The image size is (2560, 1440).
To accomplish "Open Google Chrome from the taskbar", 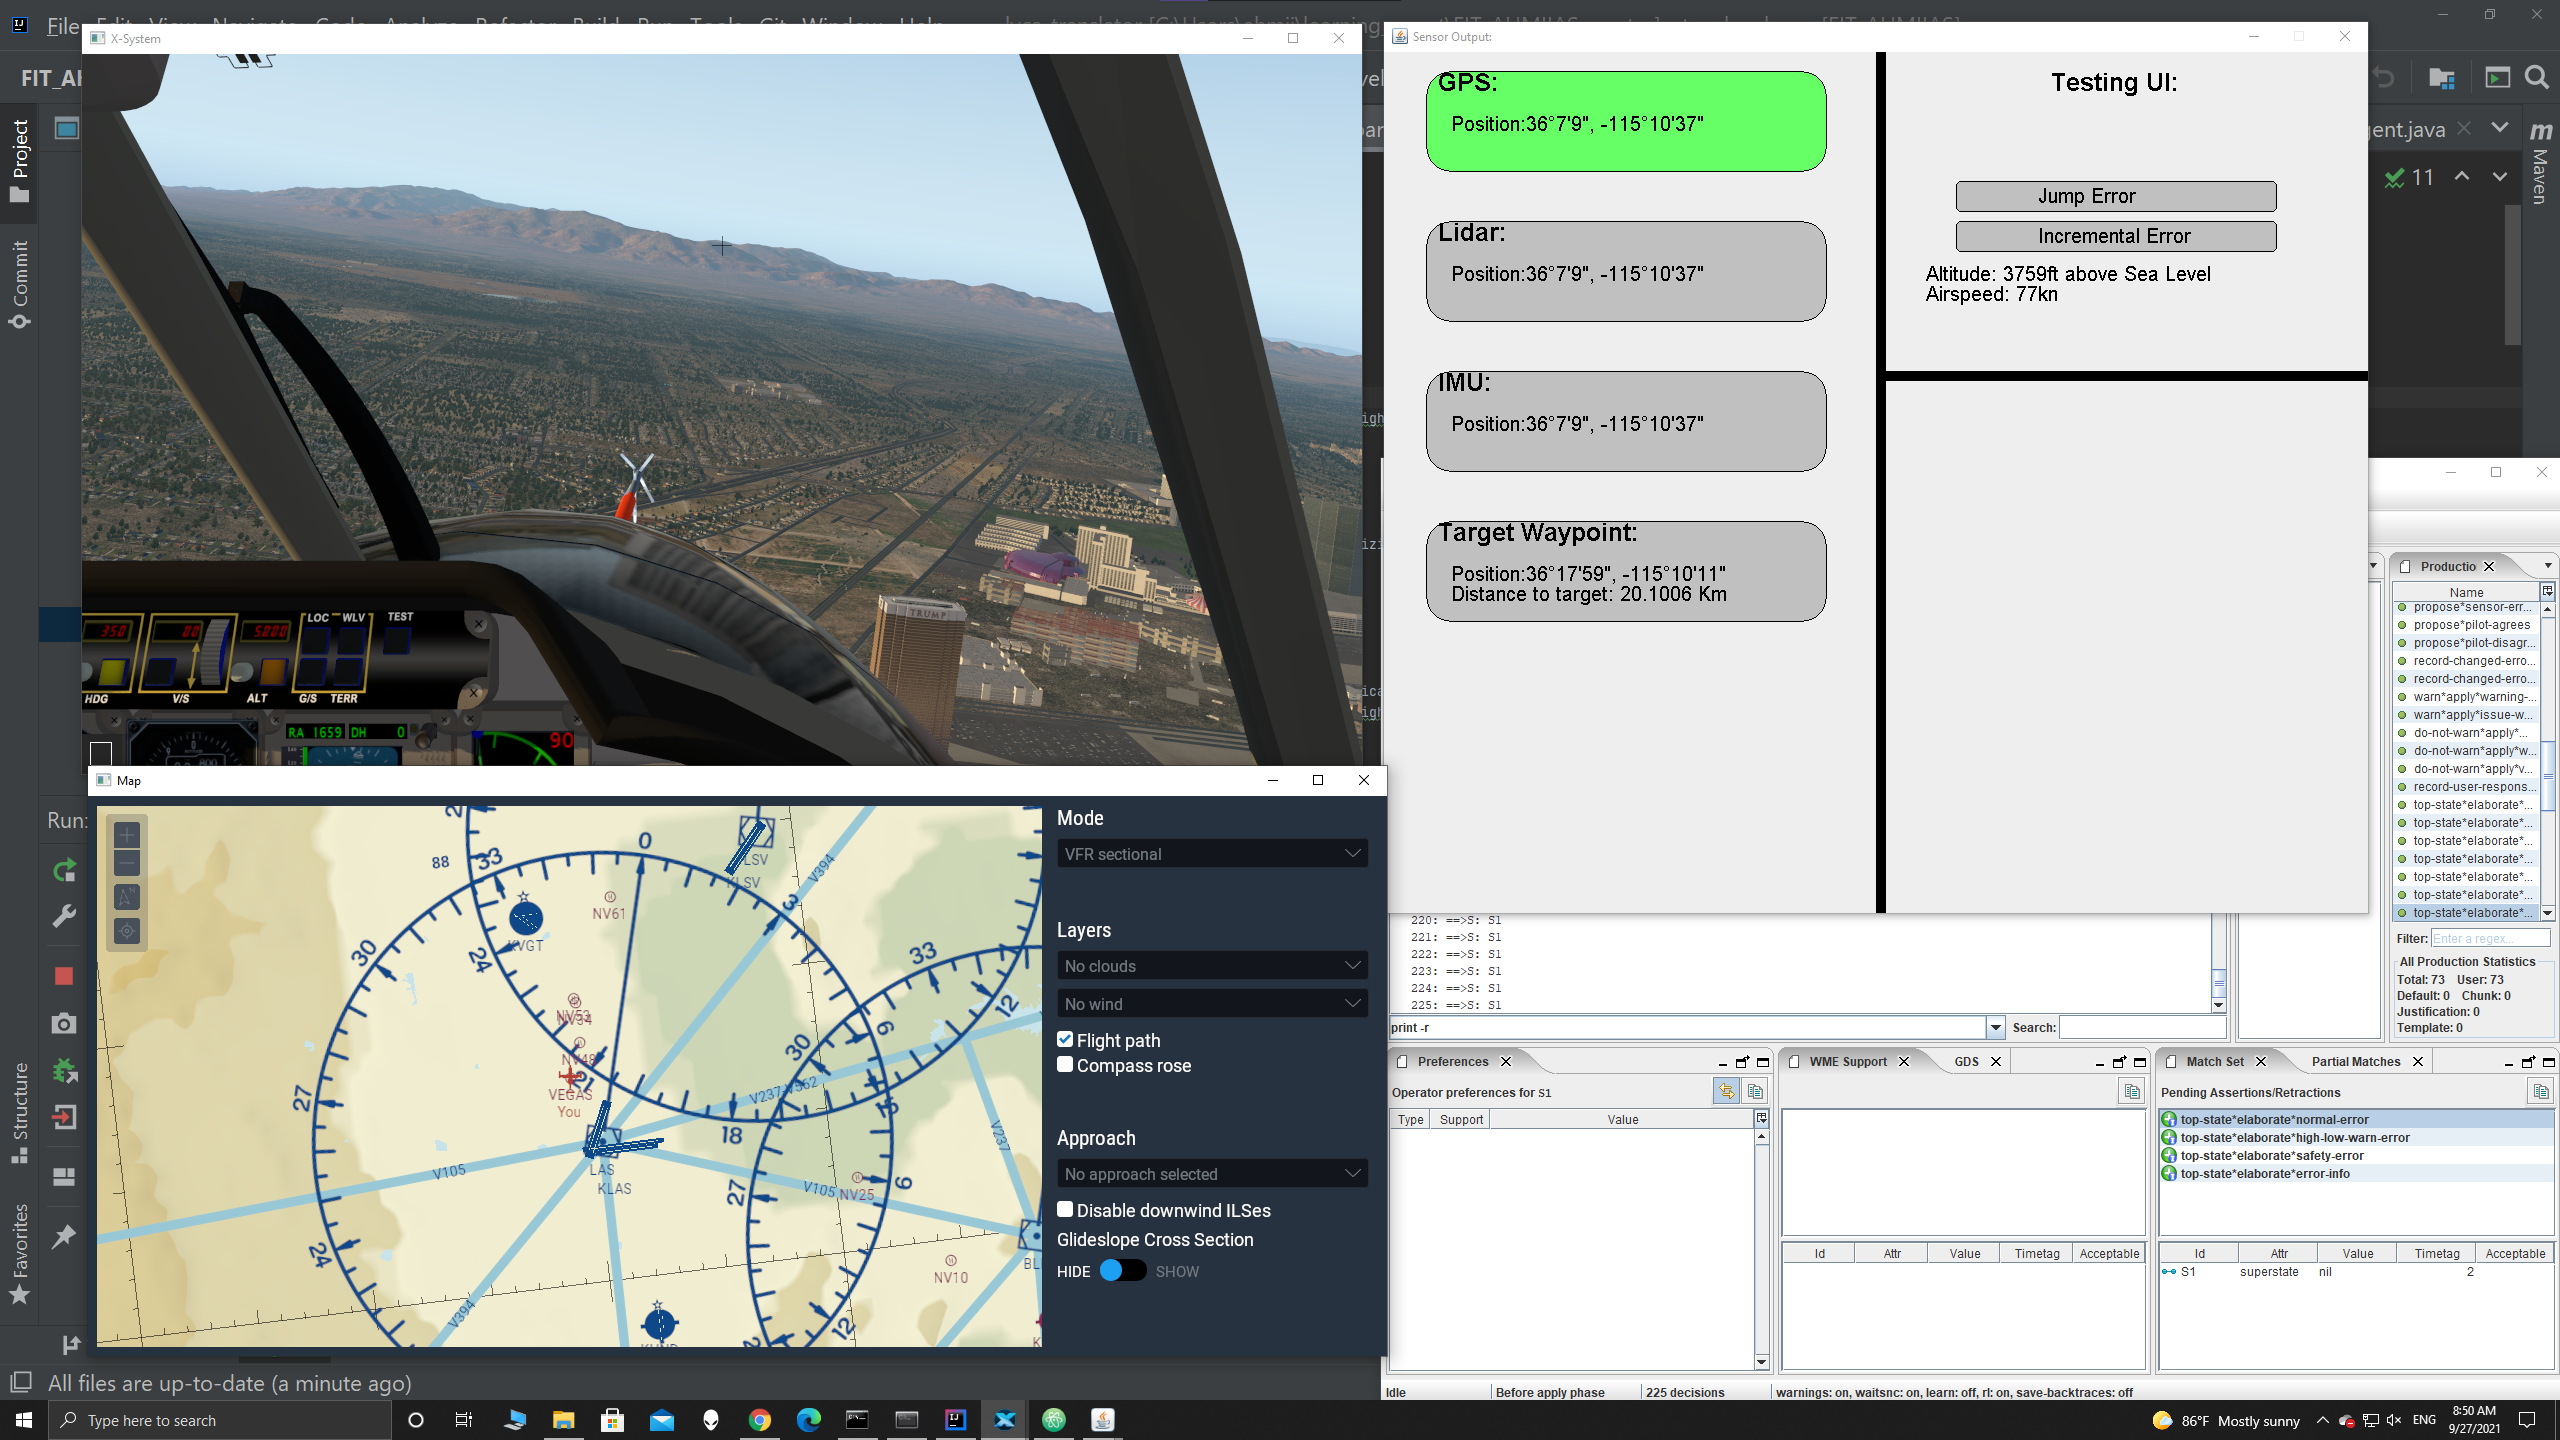I will pos(760,1420).
